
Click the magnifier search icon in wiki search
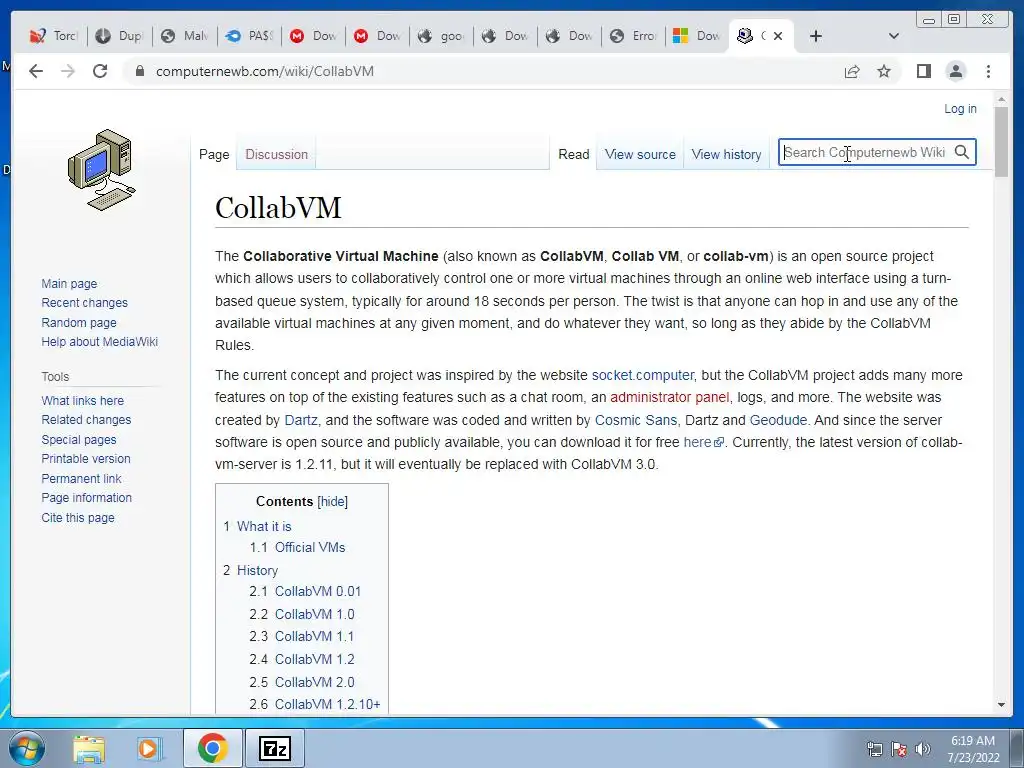(961, 152)
